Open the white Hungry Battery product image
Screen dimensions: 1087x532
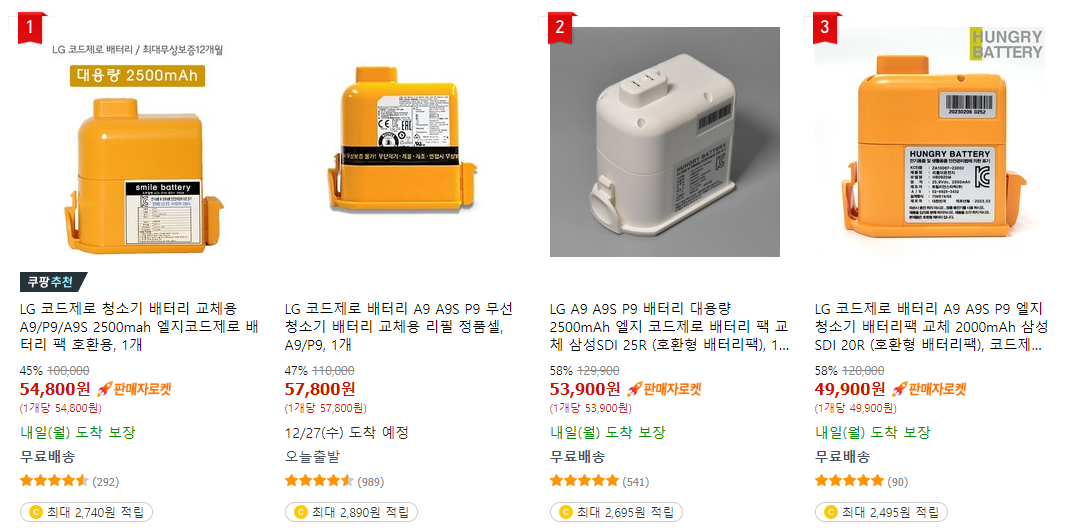coord(665,141)
